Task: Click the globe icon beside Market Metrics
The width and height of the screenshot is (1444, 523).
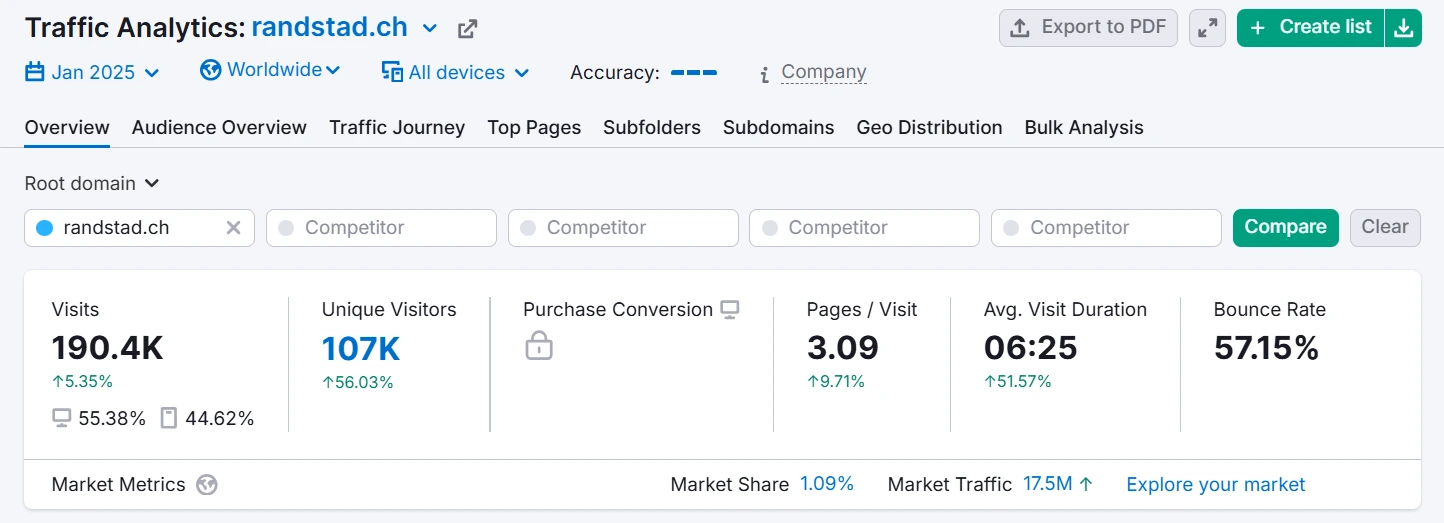Action: (x=207, y=485)
